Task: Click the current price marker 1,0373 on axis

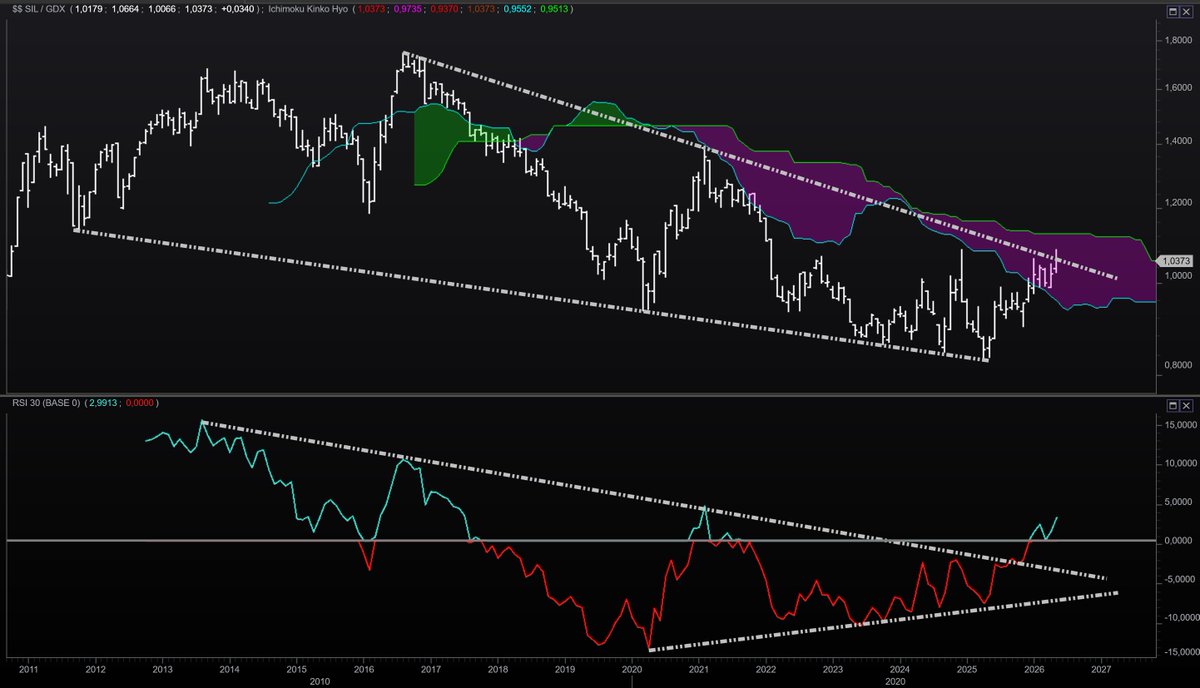Action: point(1177,260)
